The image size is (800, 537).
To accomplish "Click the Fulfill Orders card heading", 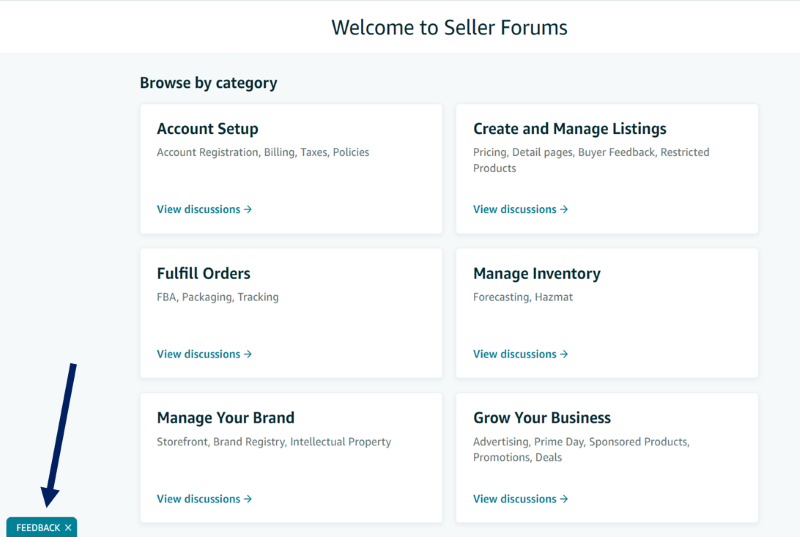I will (204, 273).
